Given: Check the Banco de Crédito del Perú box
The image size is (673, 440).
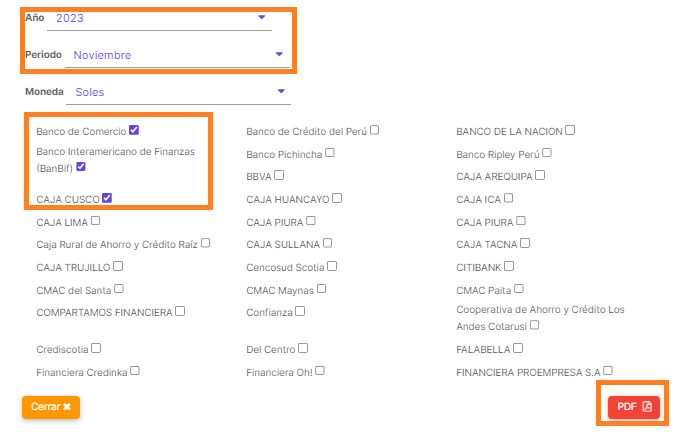Looking at the screenshot, I should pyautogui.click(x=374, y=130).
